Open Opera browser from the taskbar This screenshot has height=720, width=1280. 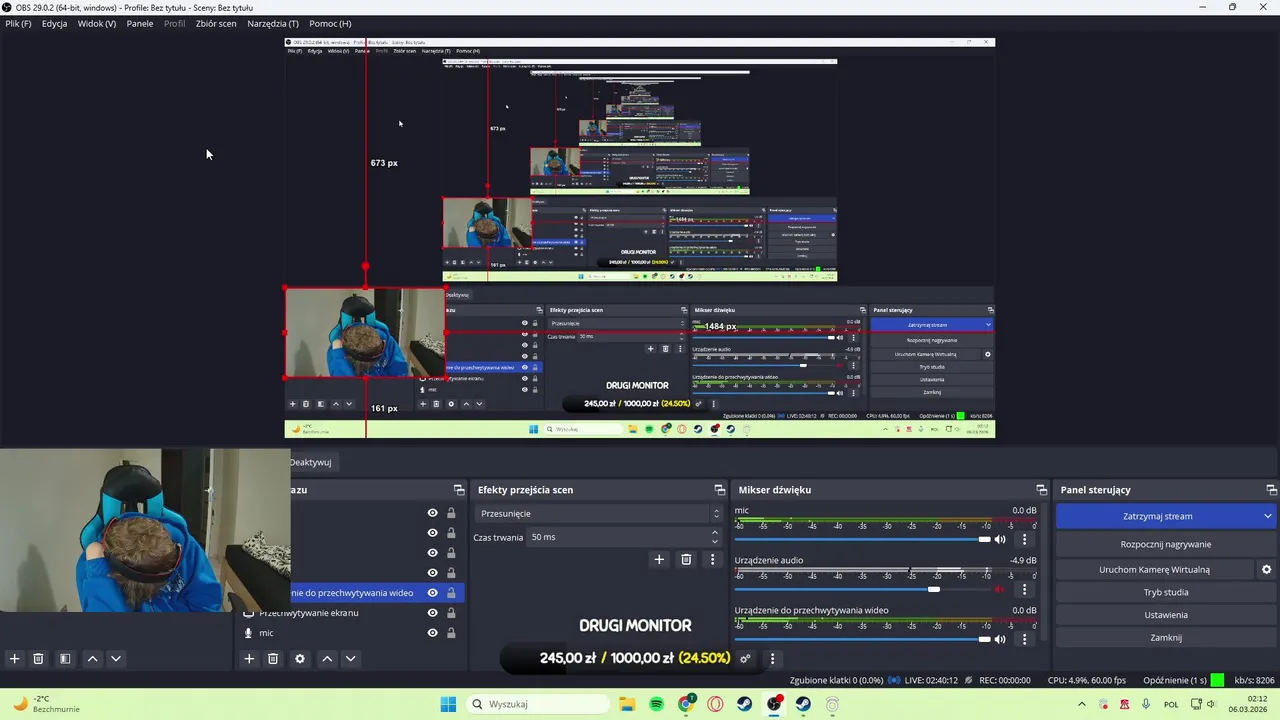tap(715, 704)
